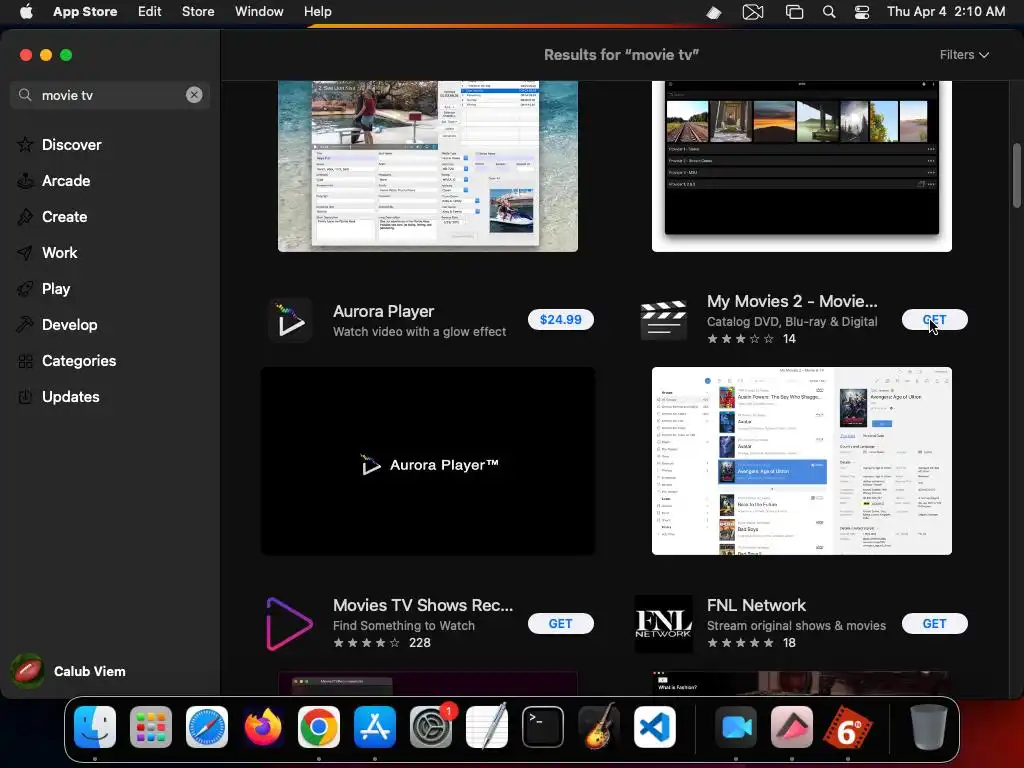Open the Window menu
This screenshot has height=768, width=1024.
click(x=259, y=12)
